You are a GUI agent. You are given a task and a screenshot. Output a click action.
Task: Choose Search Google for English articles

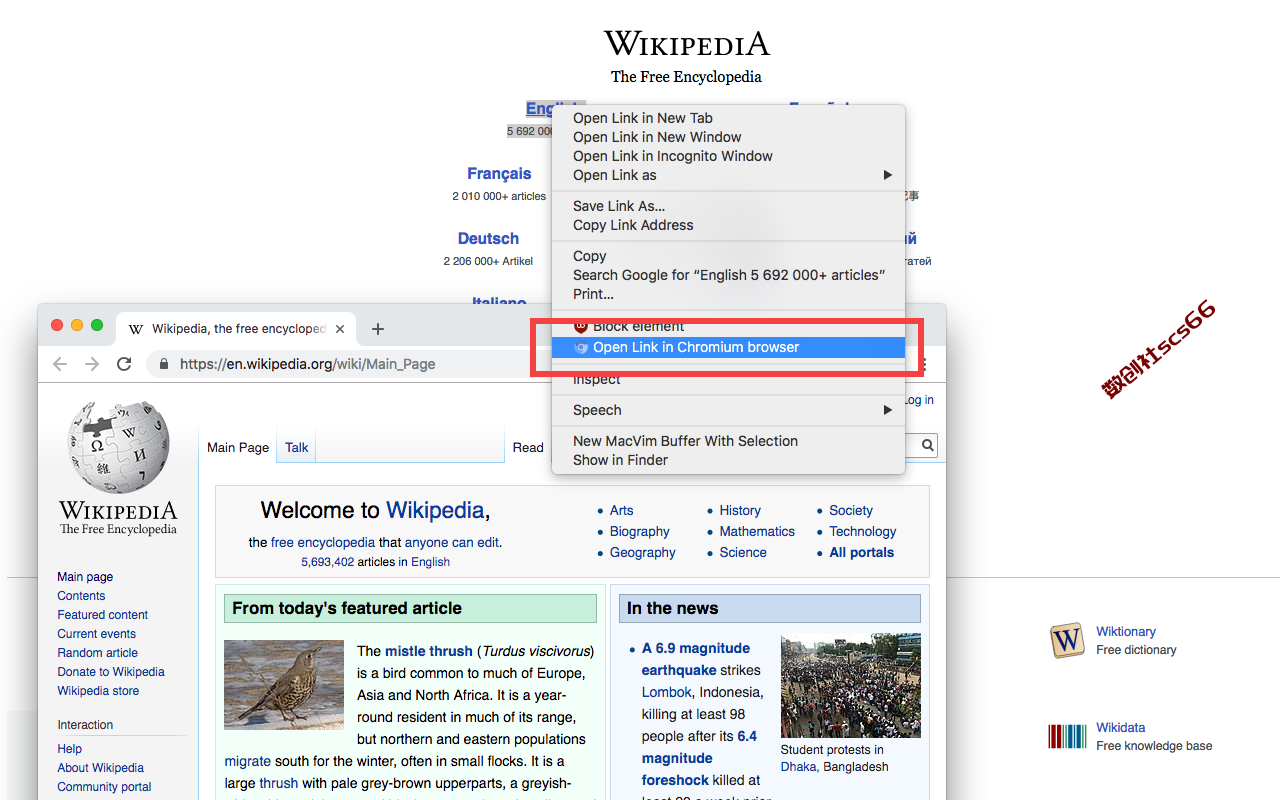(x=728, y=275)
